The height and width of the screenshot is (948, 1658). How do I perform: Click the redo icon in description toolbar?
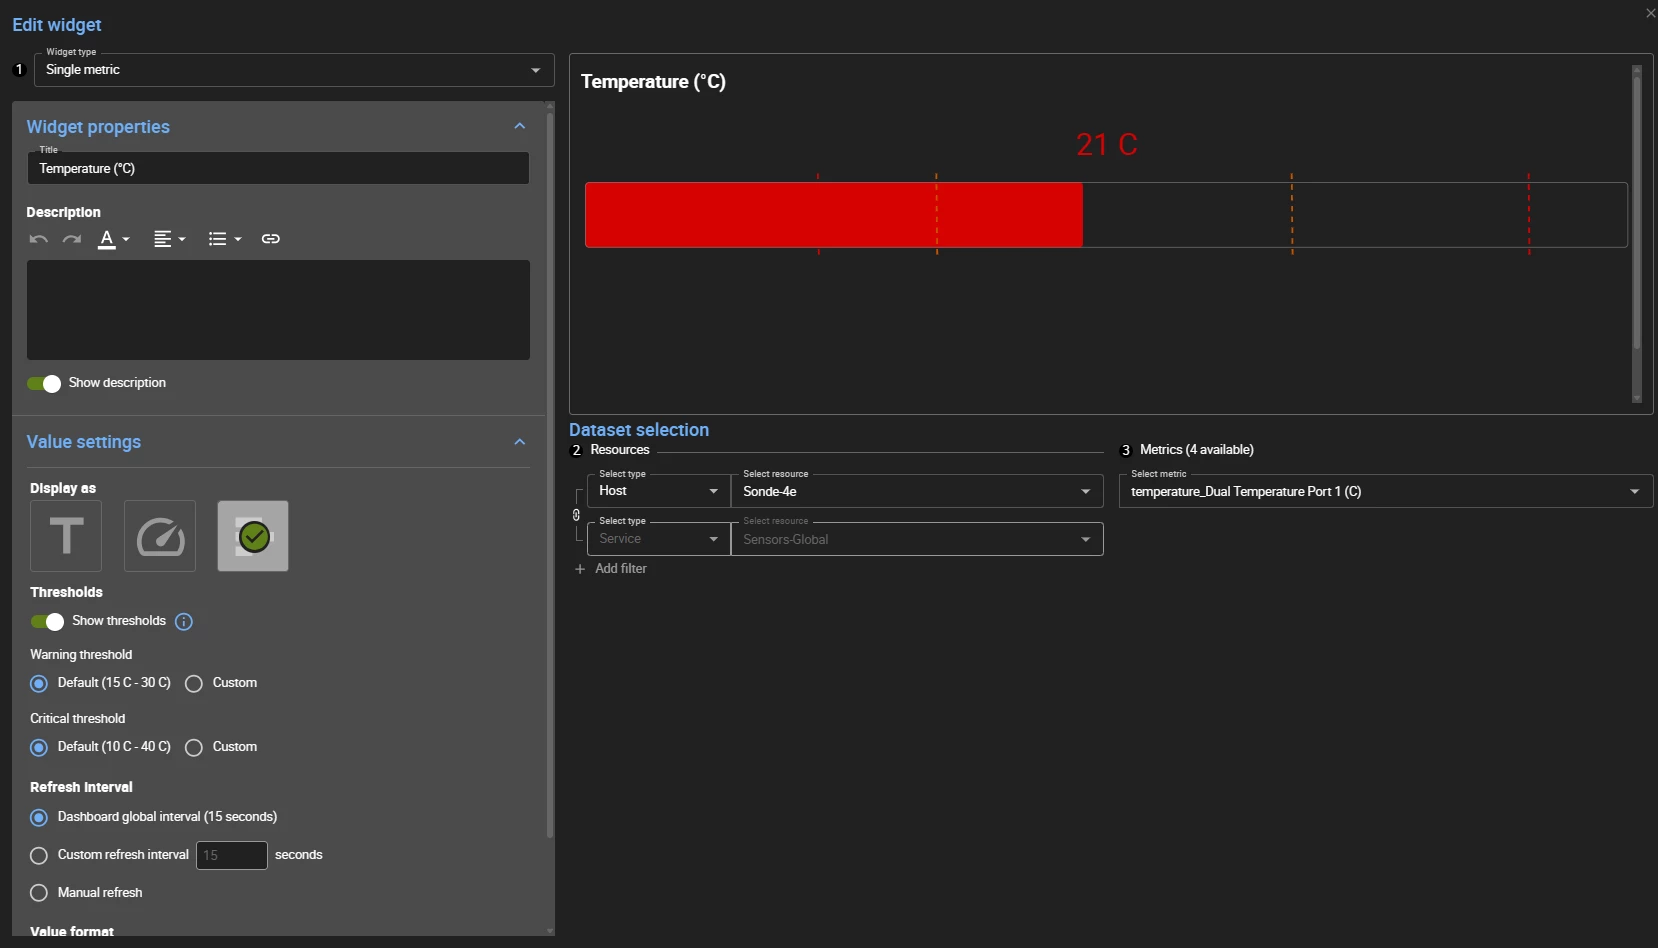[x=72, y=239]
